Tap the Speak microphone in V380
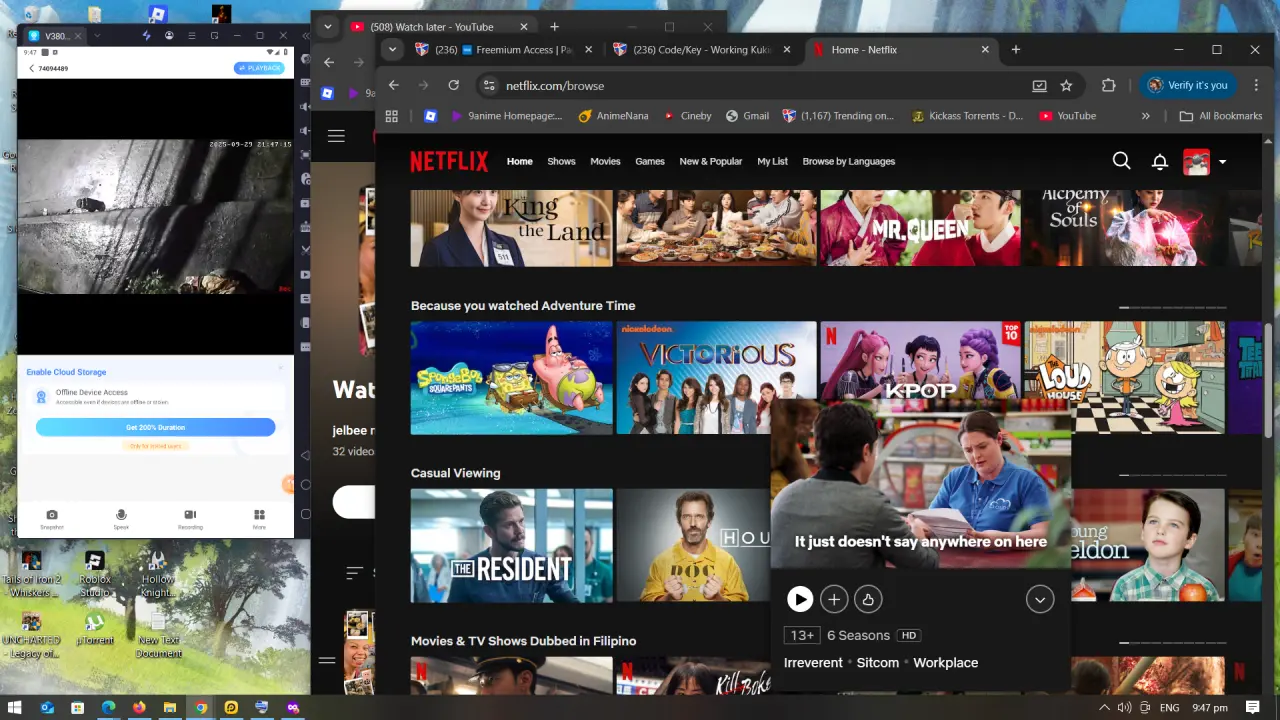The height and width of the screenshot is (720, 1280). point(121,519)
